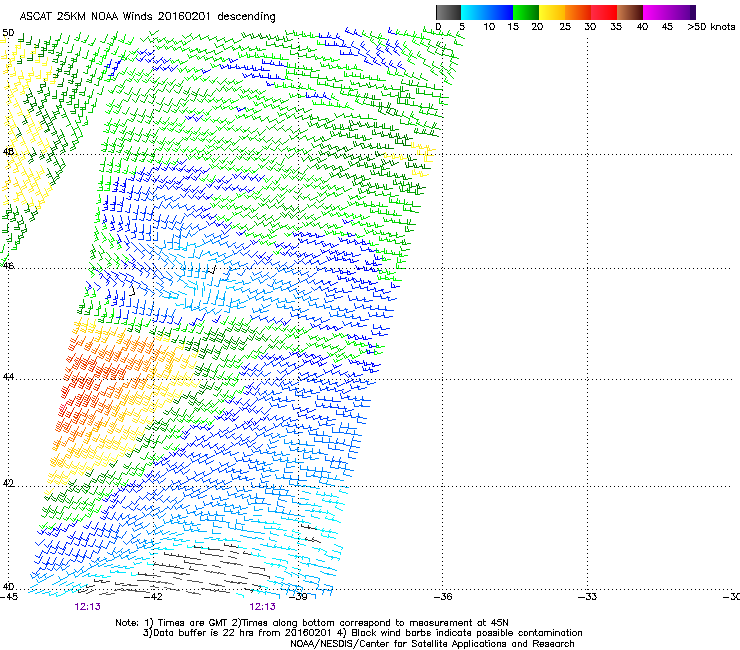740x650 pixels.
Task: Click the cyan 5-10 knots legend swatch
Action: (x=474, y=12)
